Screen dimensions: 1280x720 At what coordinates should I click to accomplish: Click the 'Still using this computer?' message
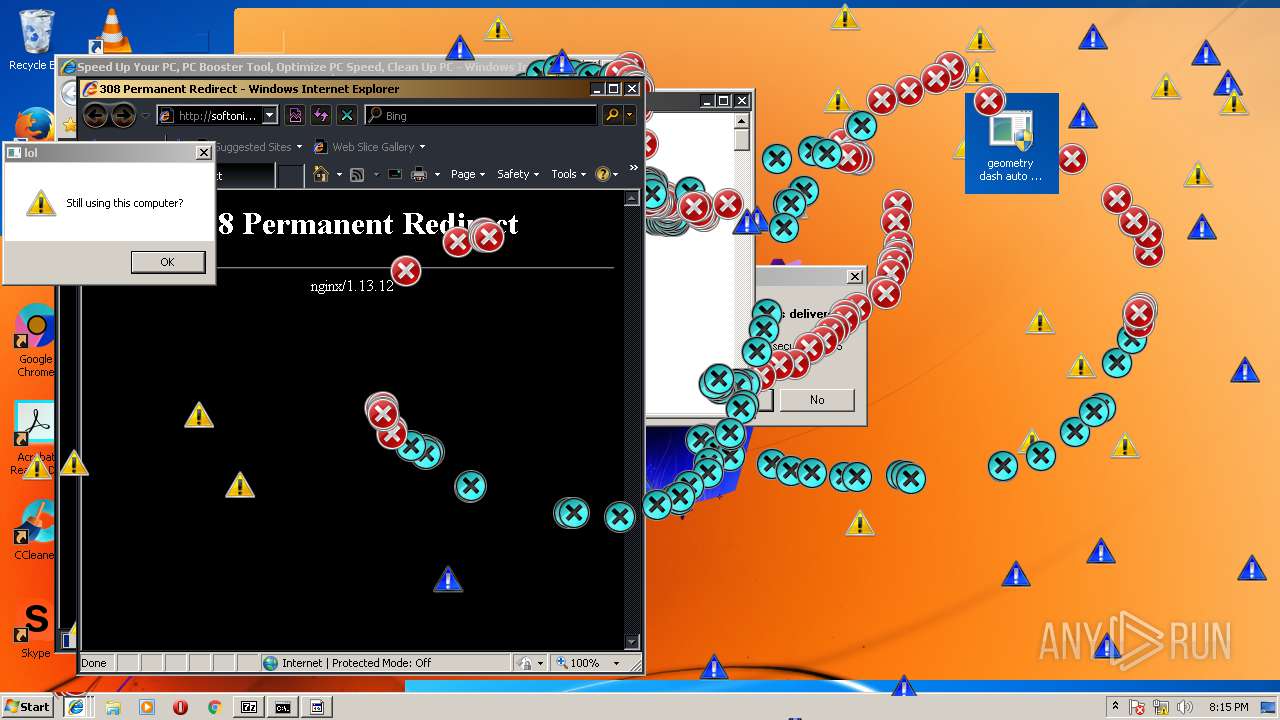click(125, 203)
